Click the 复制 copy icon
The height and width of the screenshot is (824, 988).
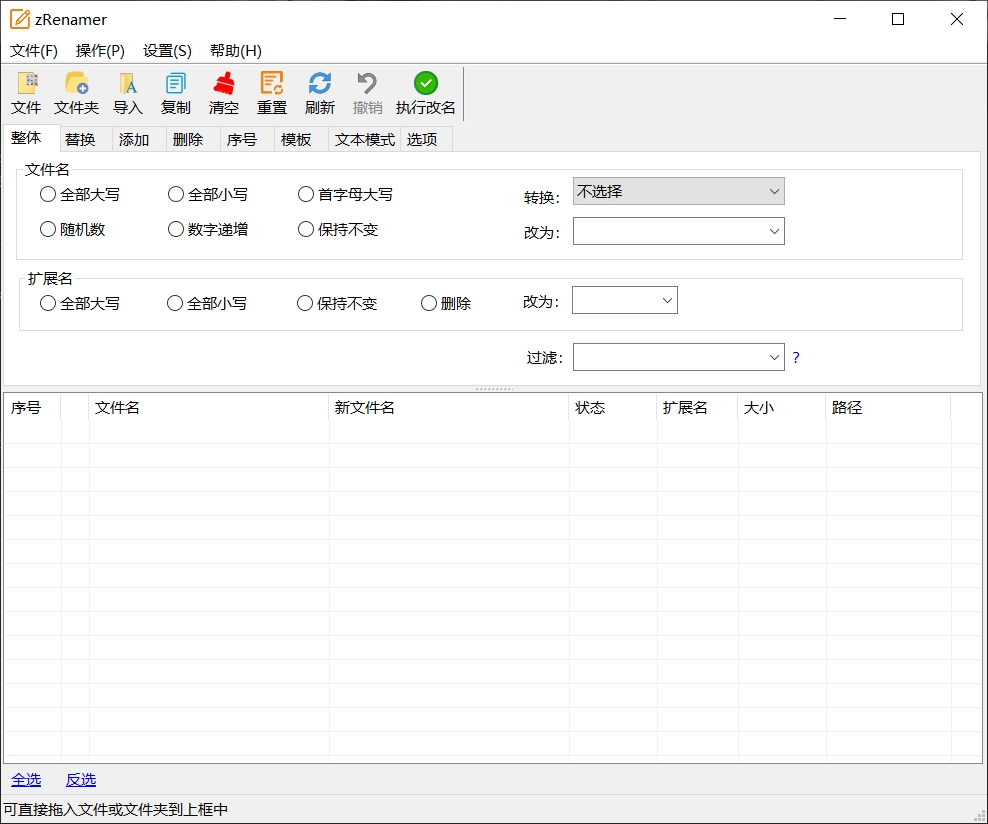click(x=175, y=93)
